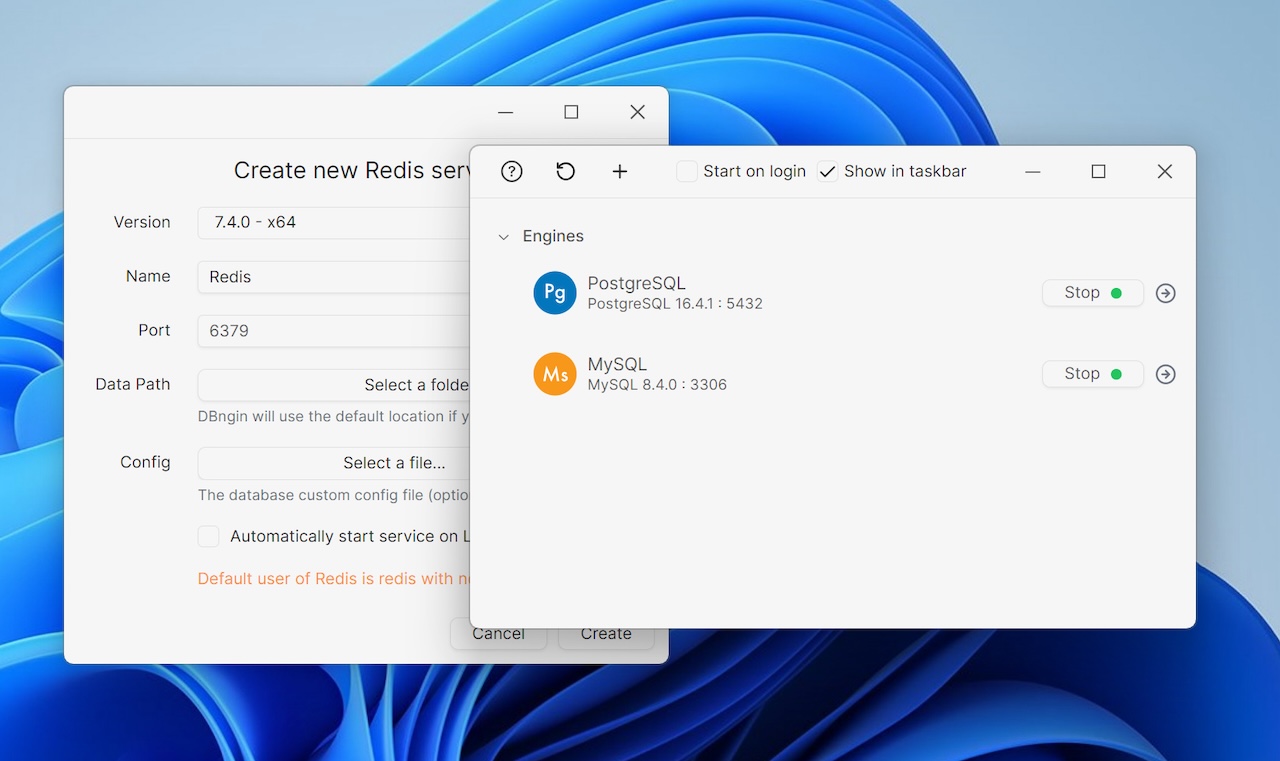Stop the PostgreSQL service
1280x761 pixels.
click(1092, 293)
